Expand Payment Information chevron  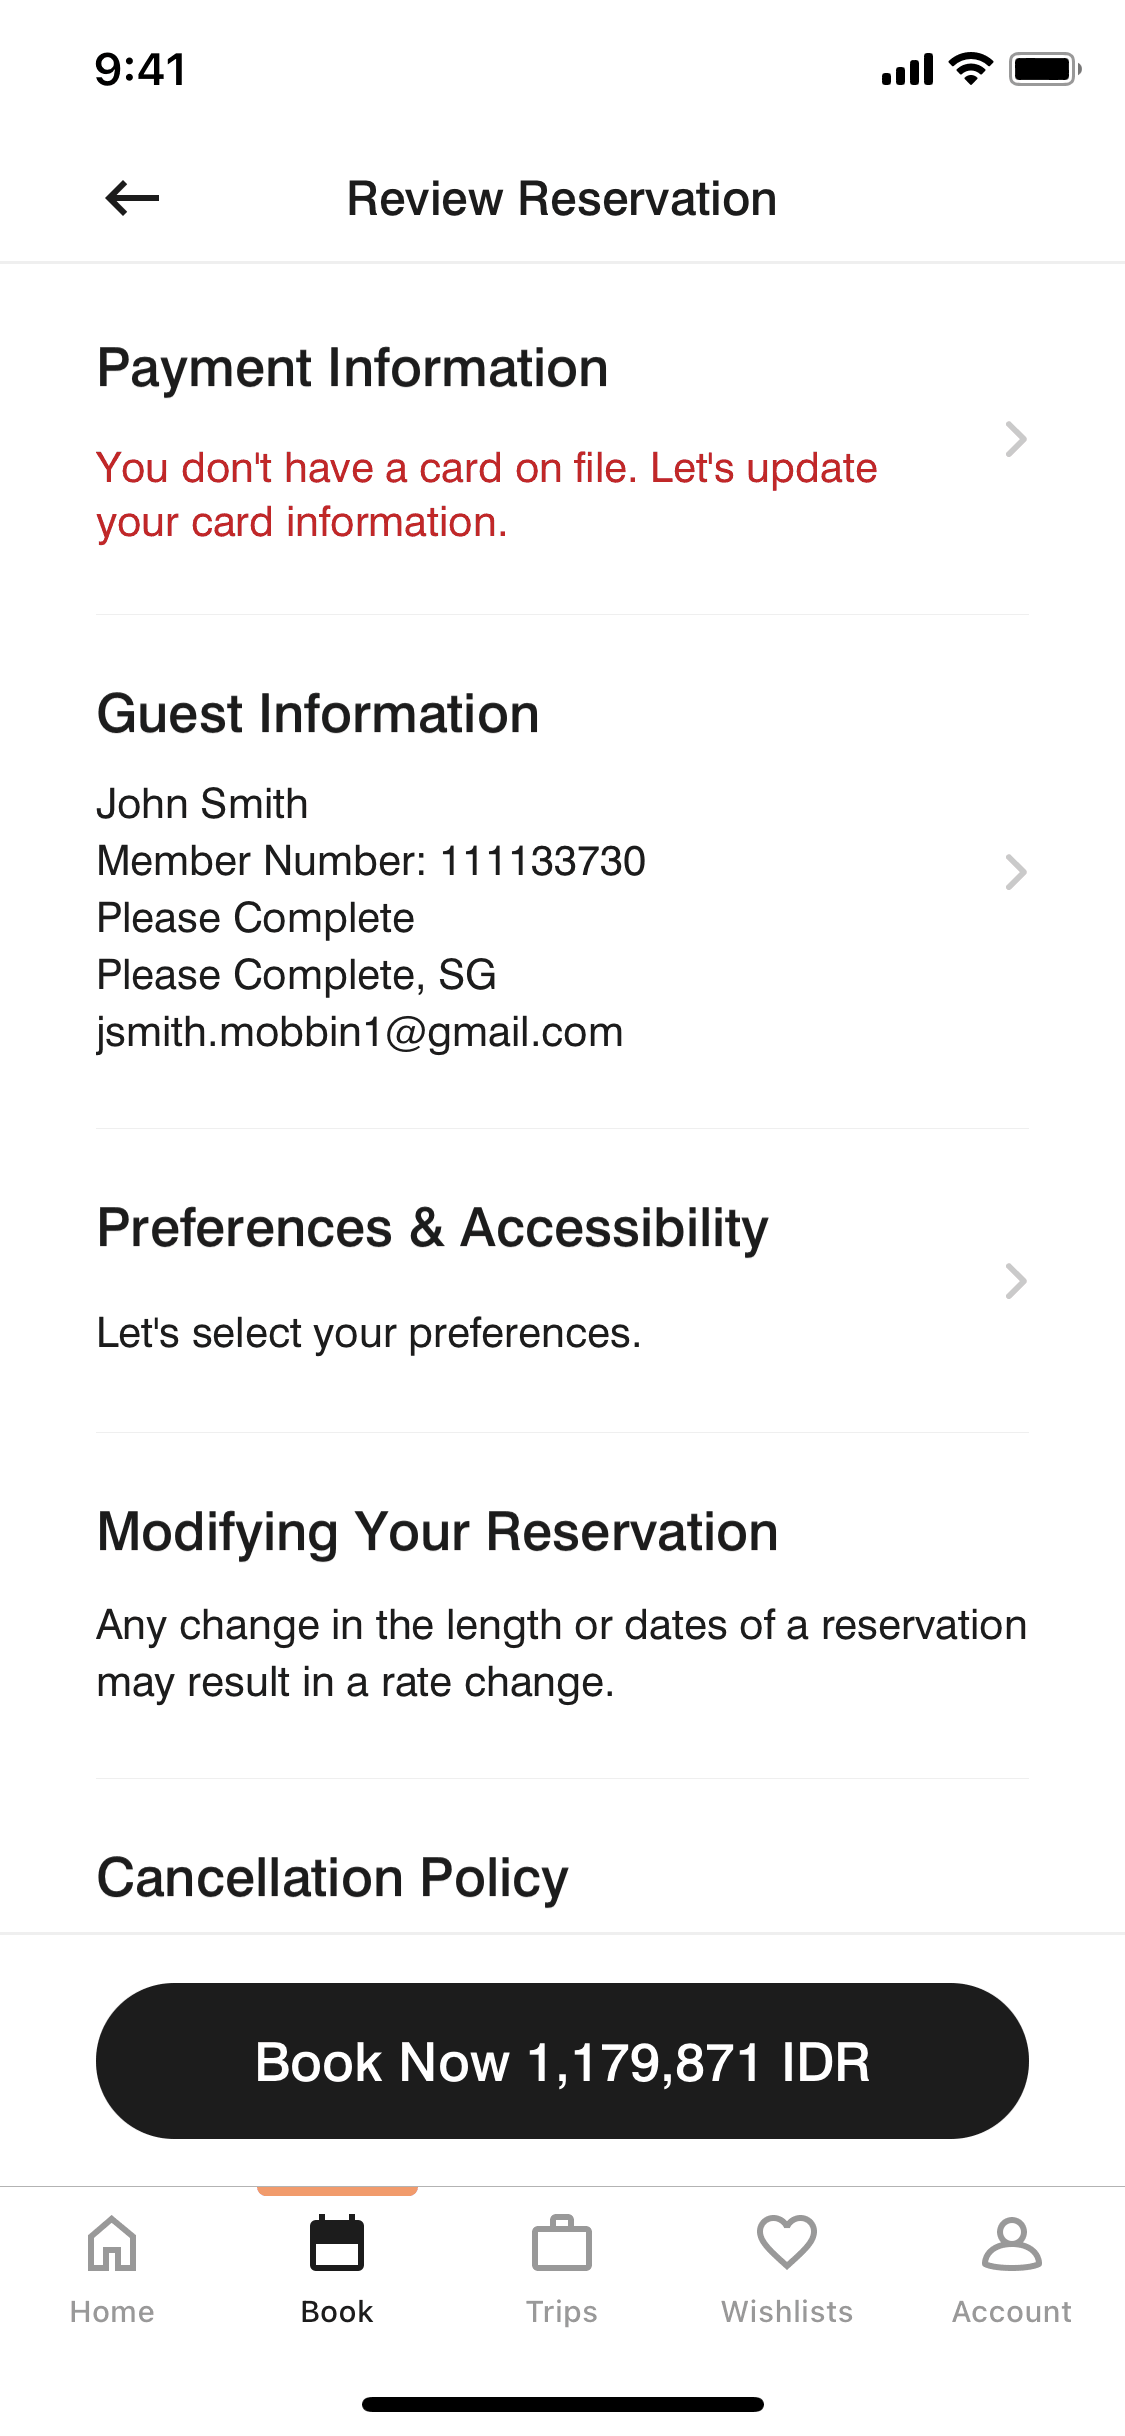1016,439
